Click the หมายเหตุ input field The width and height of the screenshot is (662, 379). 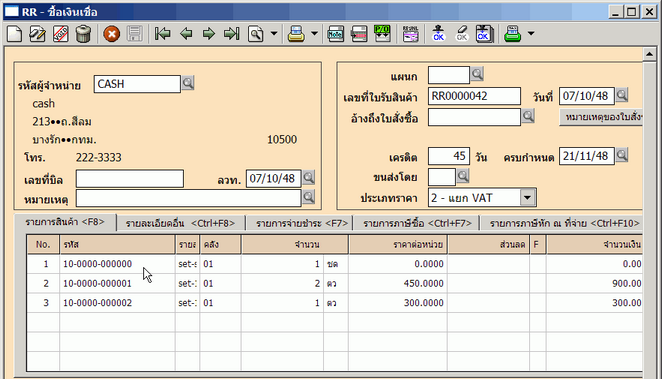(x=189, y=198)
